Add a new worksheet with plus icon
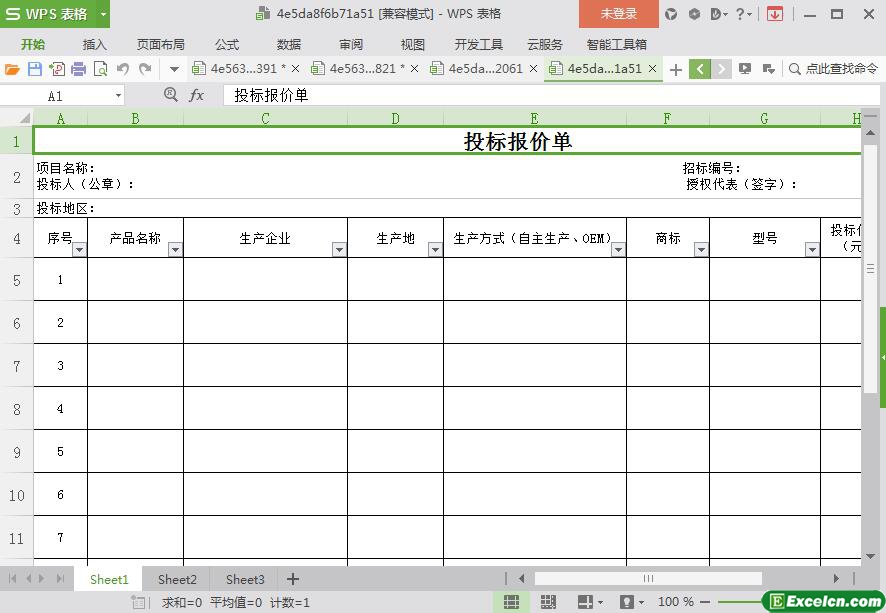Screen dimensions: 886x613 (x=293, y=579)
